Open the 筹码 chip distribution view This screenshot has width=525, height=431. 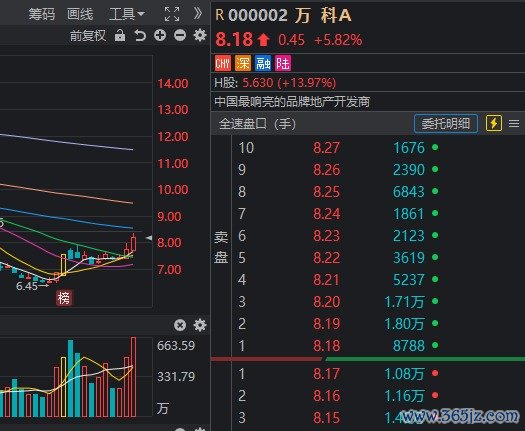[x=42, y=14]
